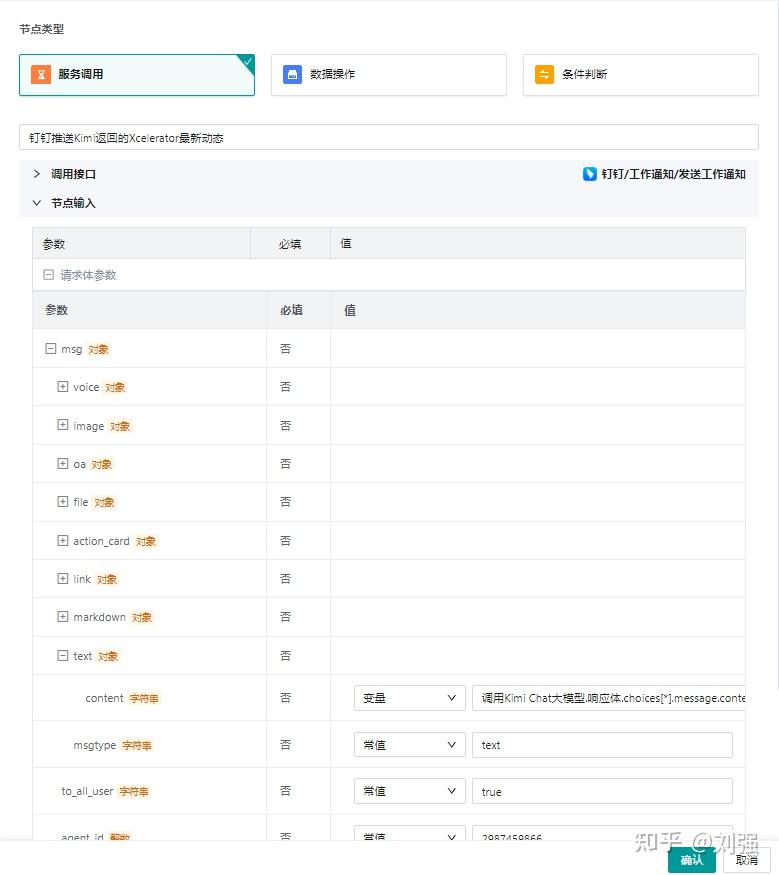Expand the oa 对象 parameter
779x875 pixels.
pyautogui.click(x=62, y=463)
